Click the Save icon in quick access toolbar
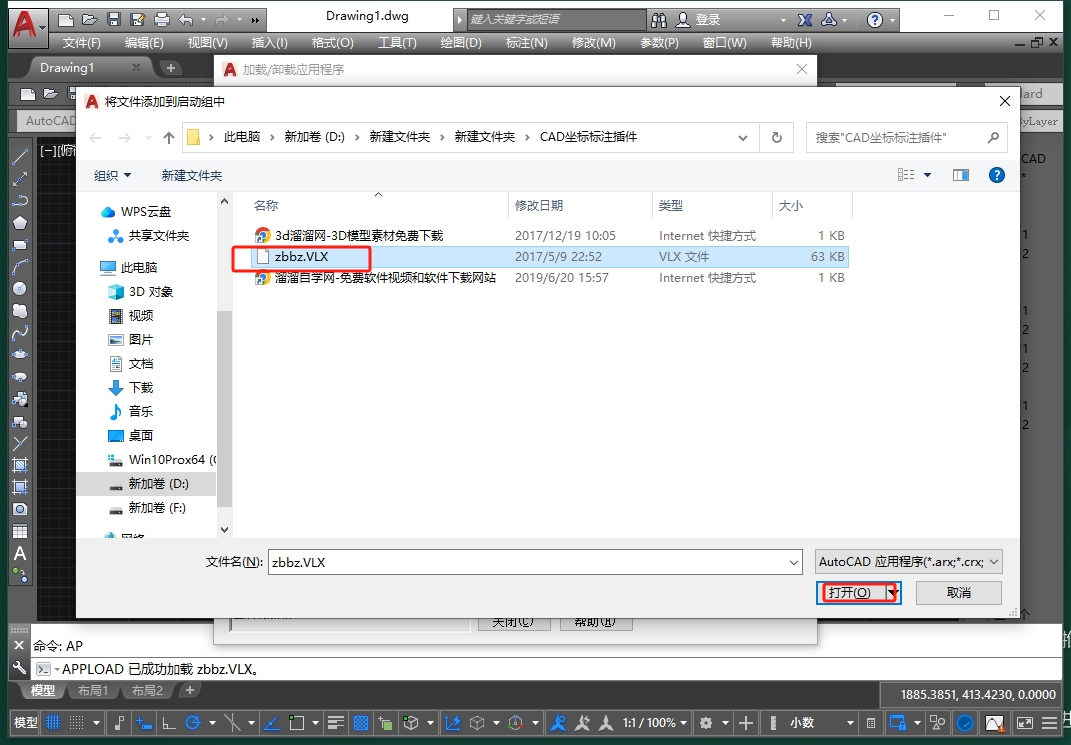 point(113,20)
